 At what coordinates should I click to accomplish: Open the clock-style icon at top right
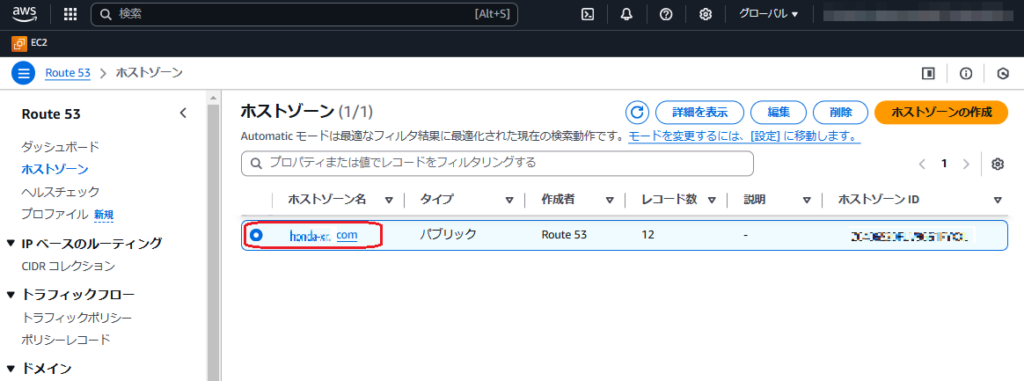tap(1003, 74)
